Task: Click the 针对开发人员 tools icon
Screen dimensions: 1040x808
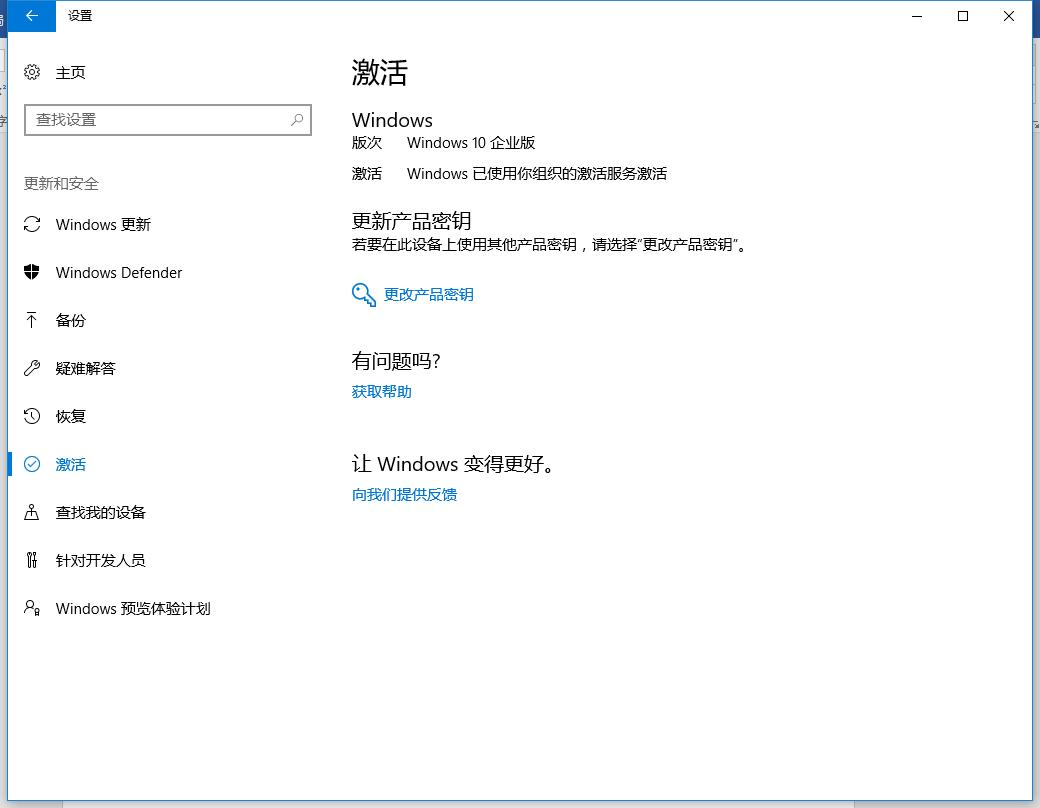Action: coord(31,560)
